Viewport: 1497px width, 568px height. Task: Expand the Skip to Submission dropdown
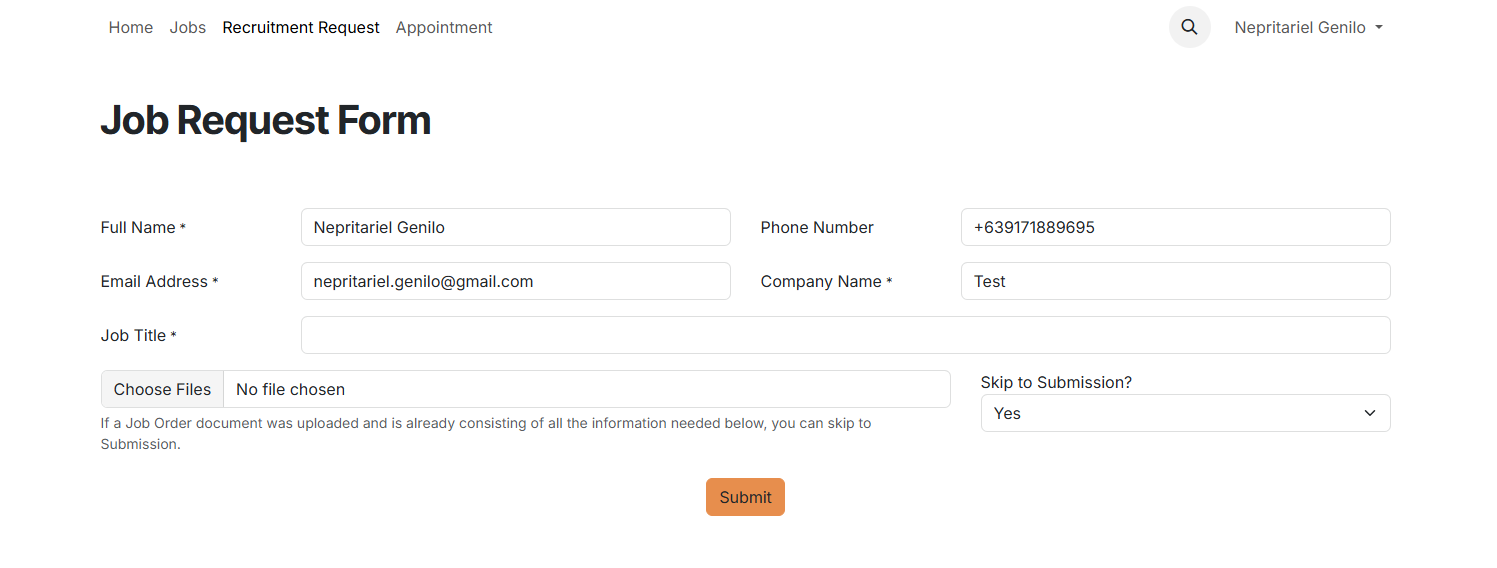pos(1185,413)
